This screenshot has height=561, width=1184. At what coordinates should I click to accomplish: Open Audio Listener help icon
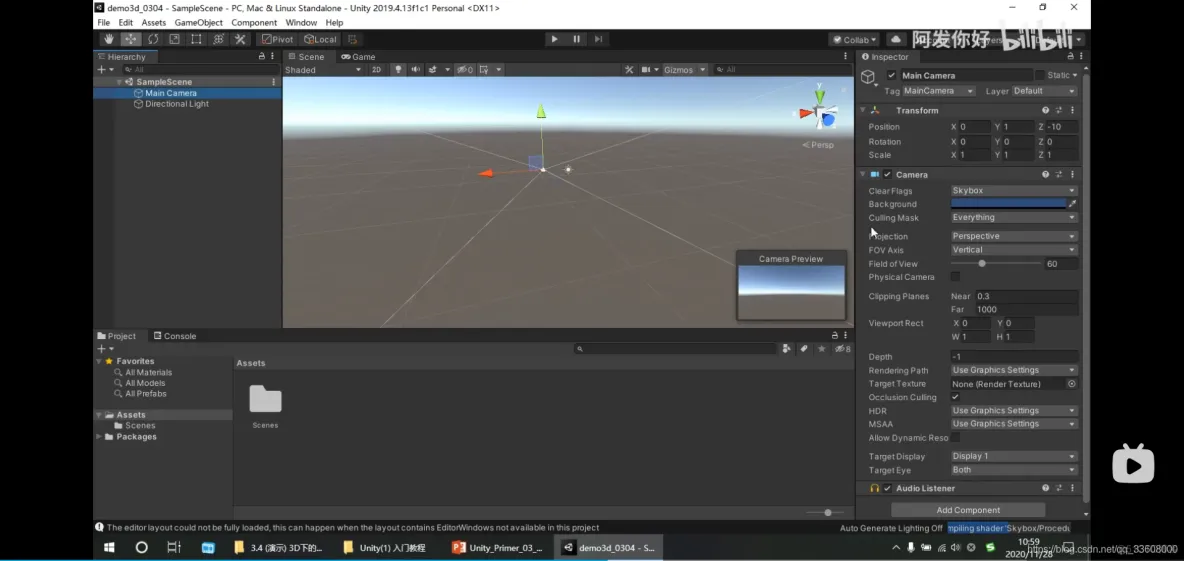(x=1046, y=489)
